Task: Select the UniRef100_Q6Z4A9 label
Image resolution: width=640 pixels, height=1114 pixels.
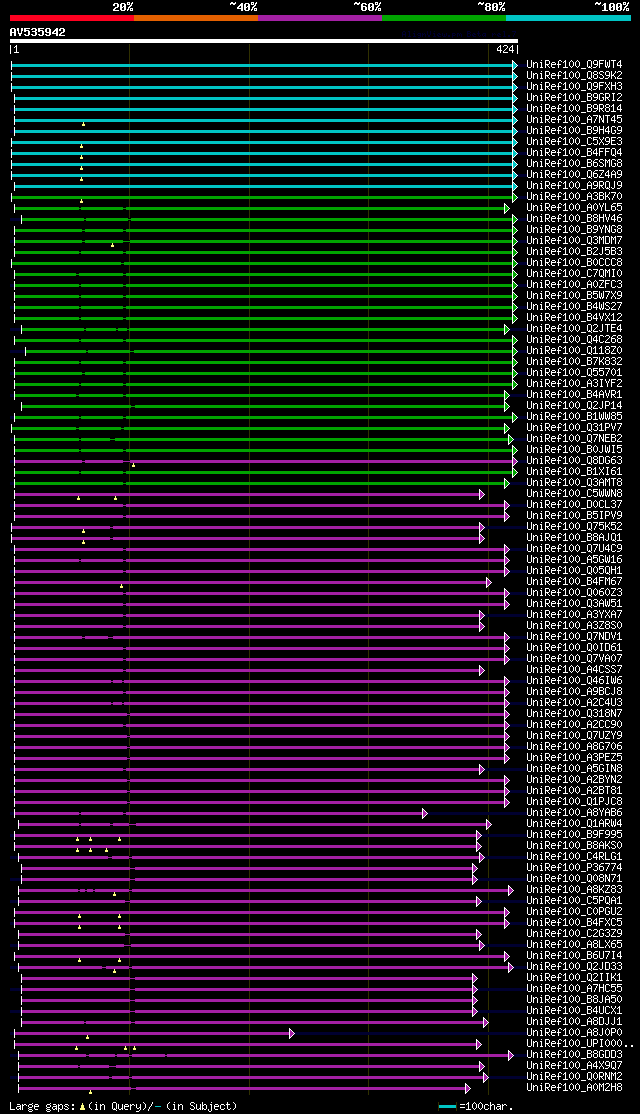Action: point(575,175)
